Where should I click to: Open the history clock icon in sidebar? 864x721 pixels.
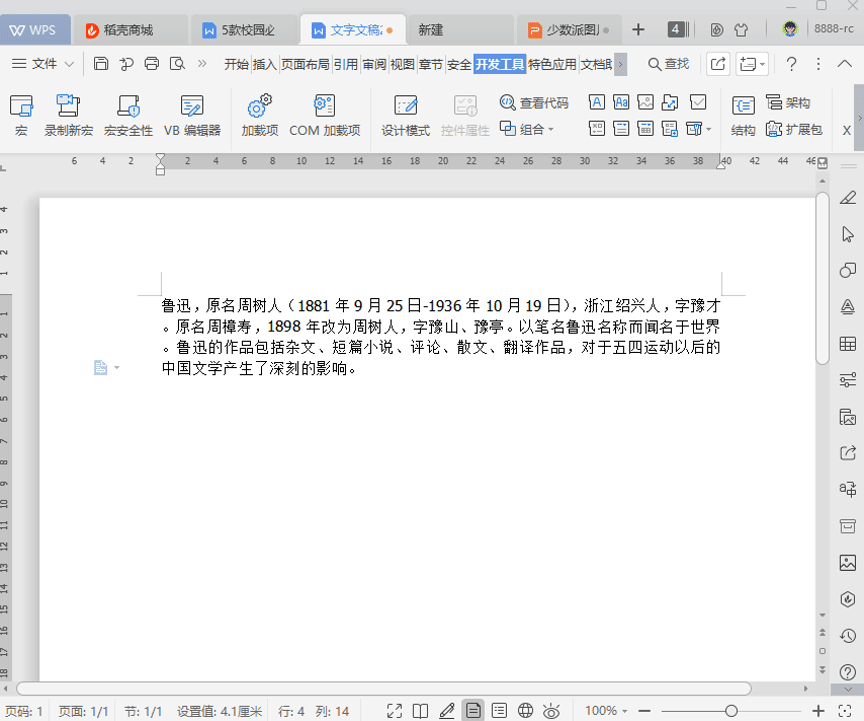coord(847,636)
